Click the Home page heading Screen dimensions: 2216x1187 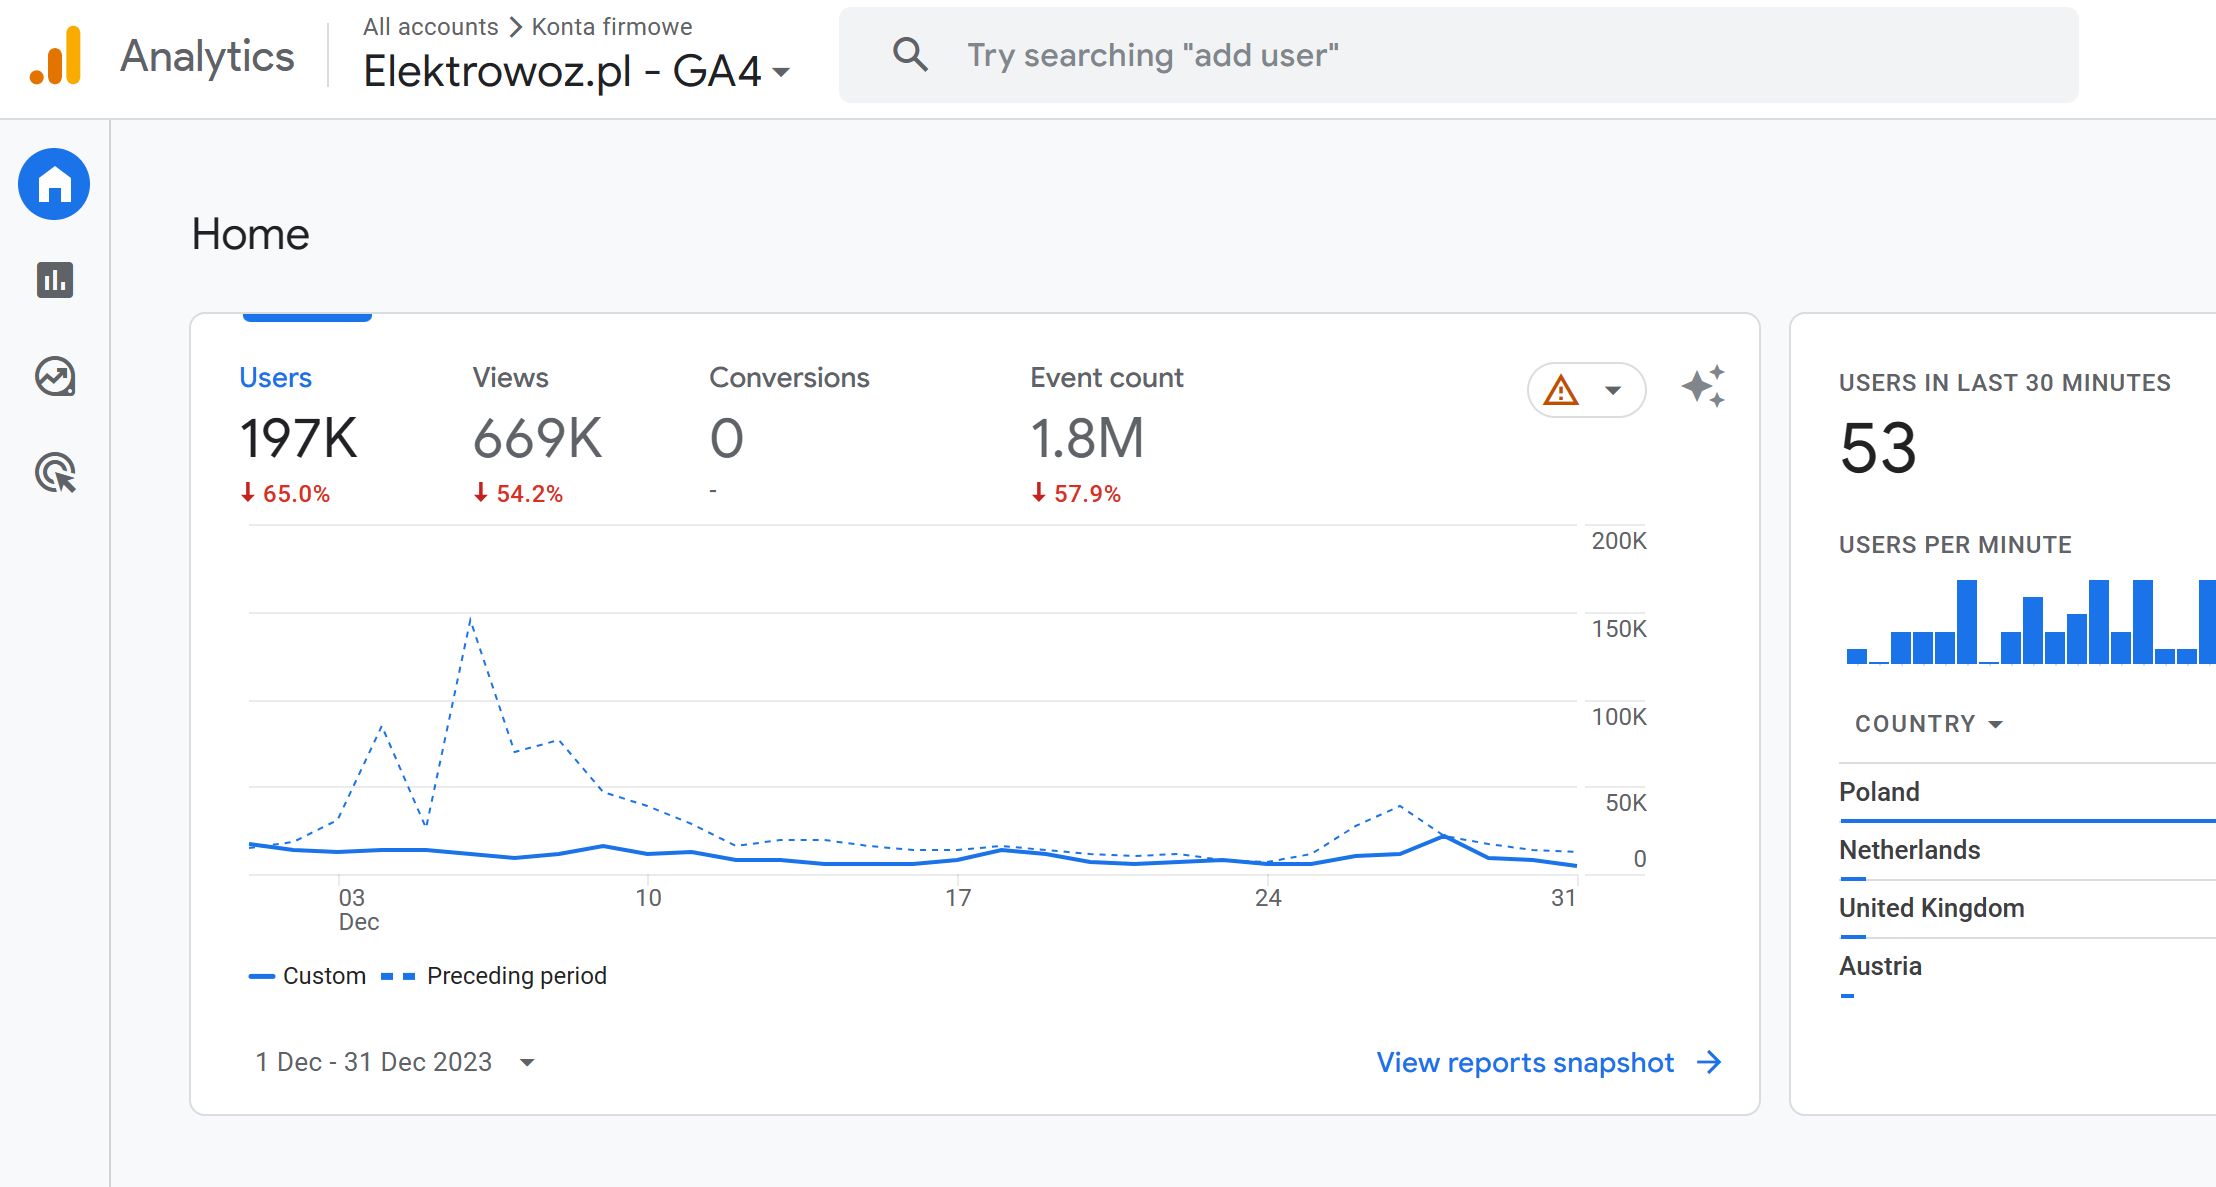point(250,234)
